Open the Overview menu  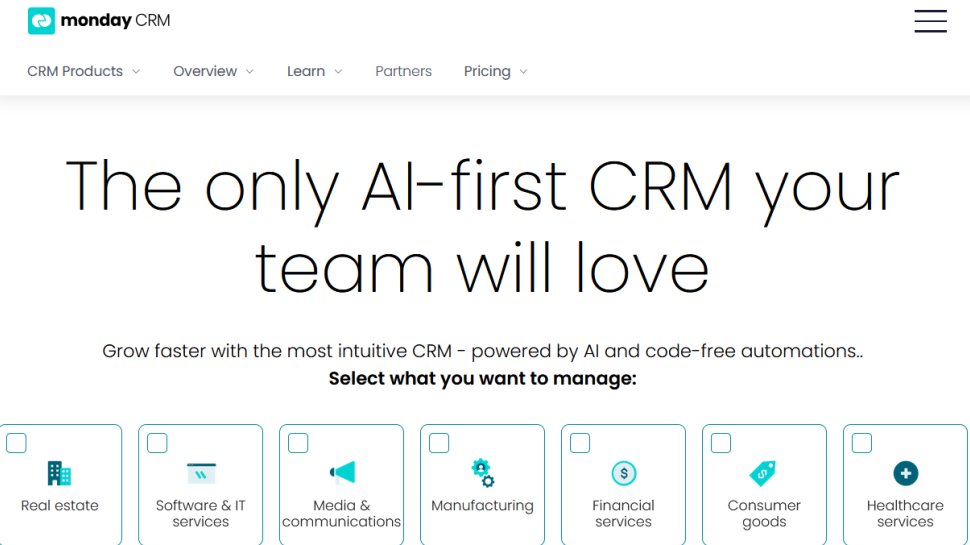205,71
